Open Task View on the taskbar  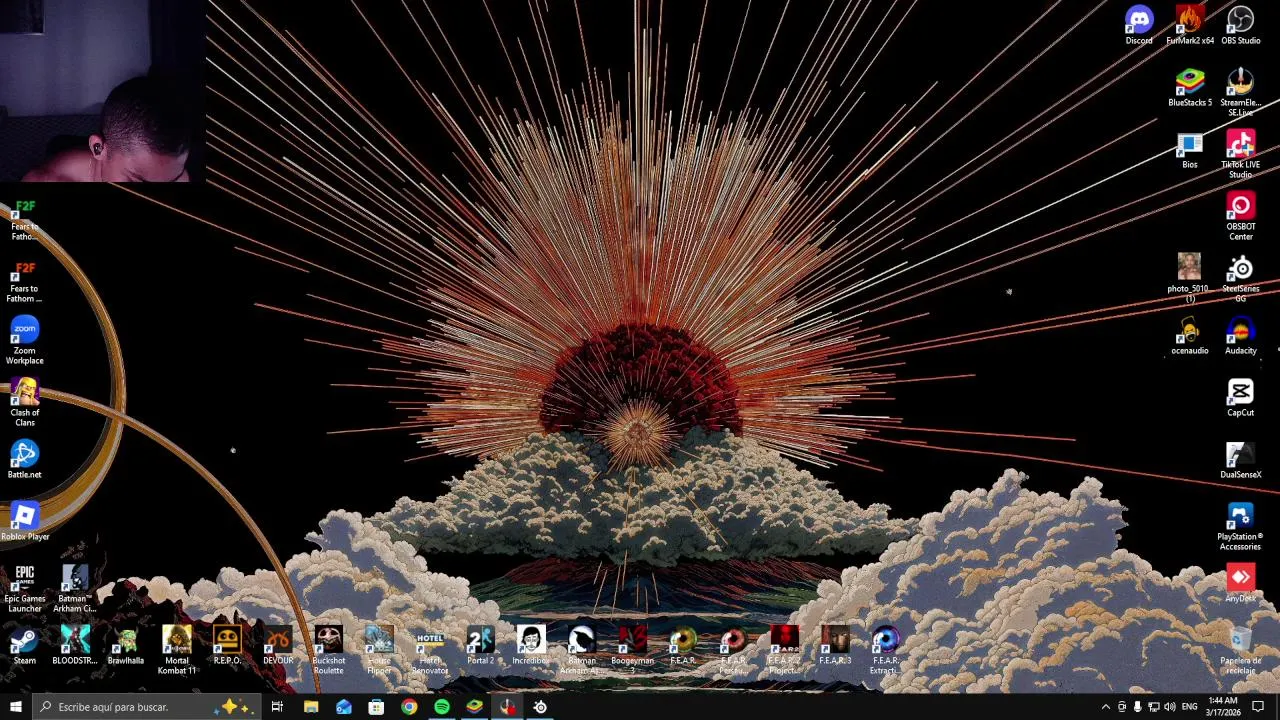tap(277, 707)
